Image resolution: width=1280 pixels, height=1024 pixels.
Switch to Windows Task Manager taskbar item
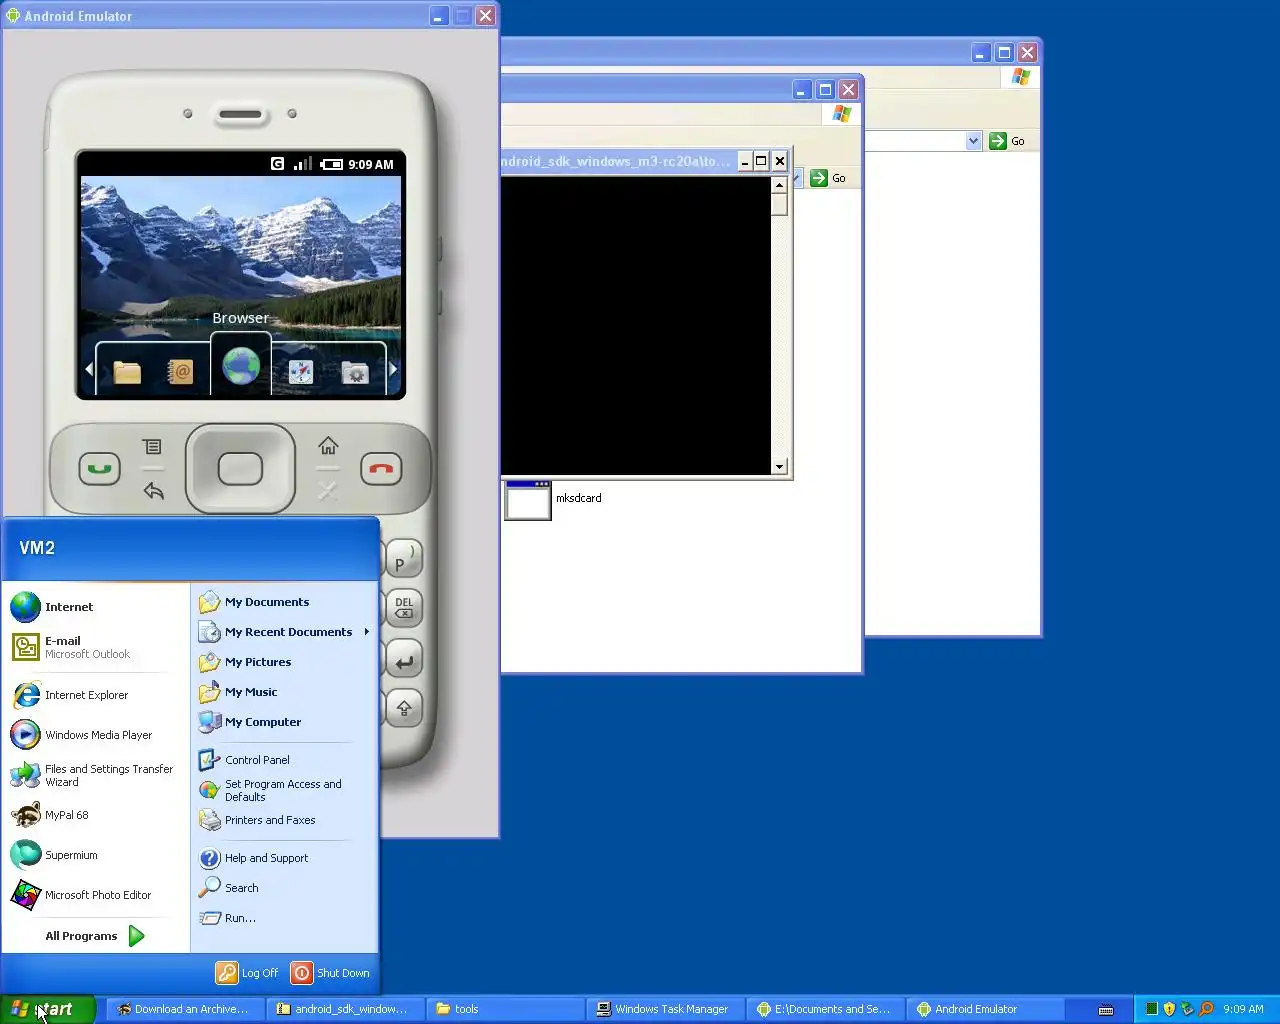(x=666, y=1009)
